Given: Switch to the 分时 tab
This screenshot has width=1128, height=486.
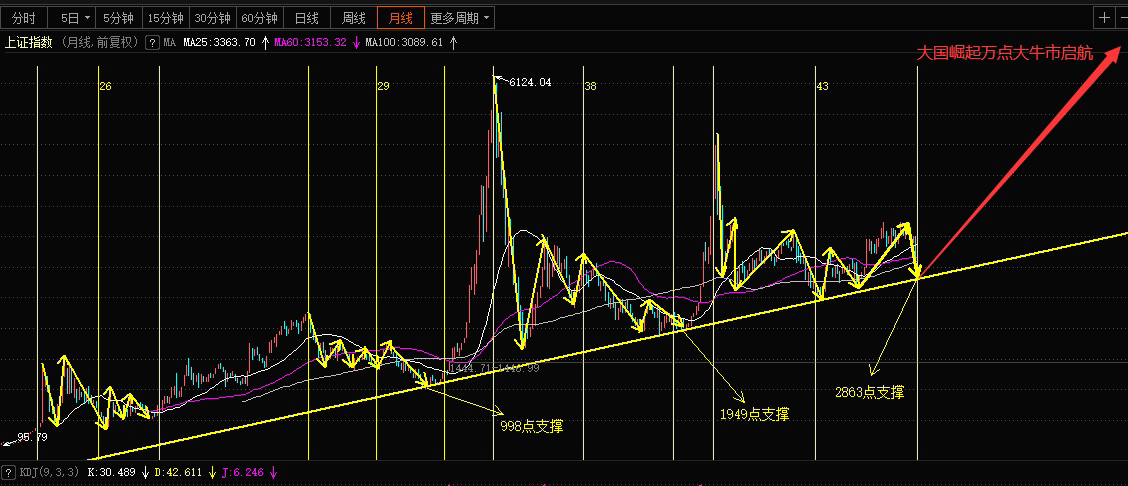Looking at the screenshot, I should point(24,17).
